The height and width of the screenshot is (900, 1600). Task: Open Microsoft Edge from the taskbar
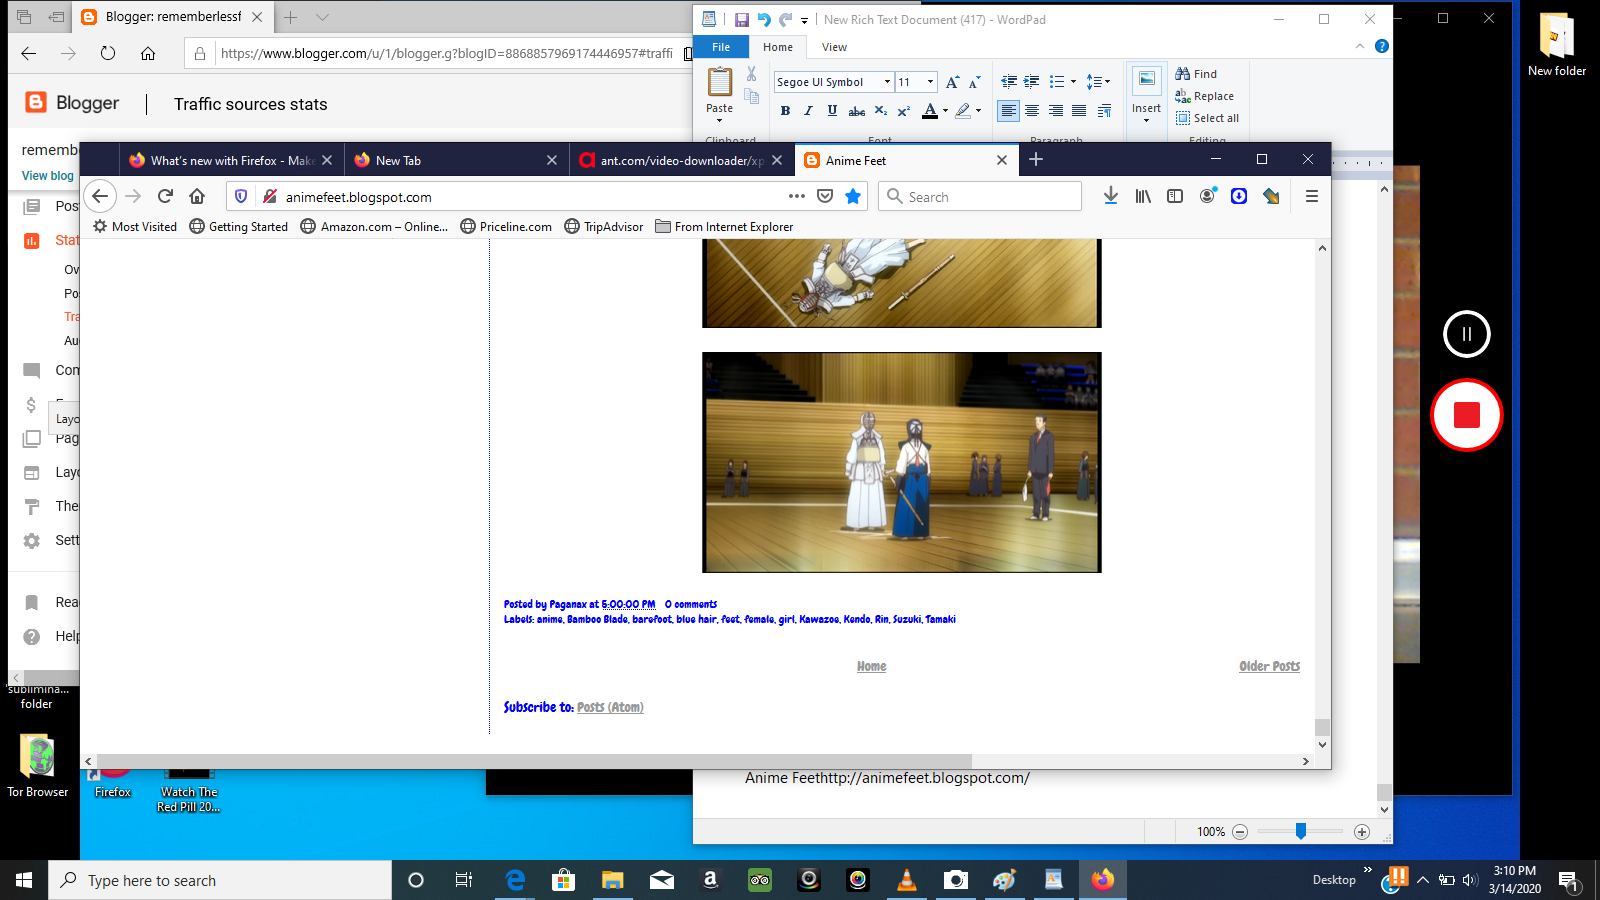pyautogui.click(x=515, y=880)
